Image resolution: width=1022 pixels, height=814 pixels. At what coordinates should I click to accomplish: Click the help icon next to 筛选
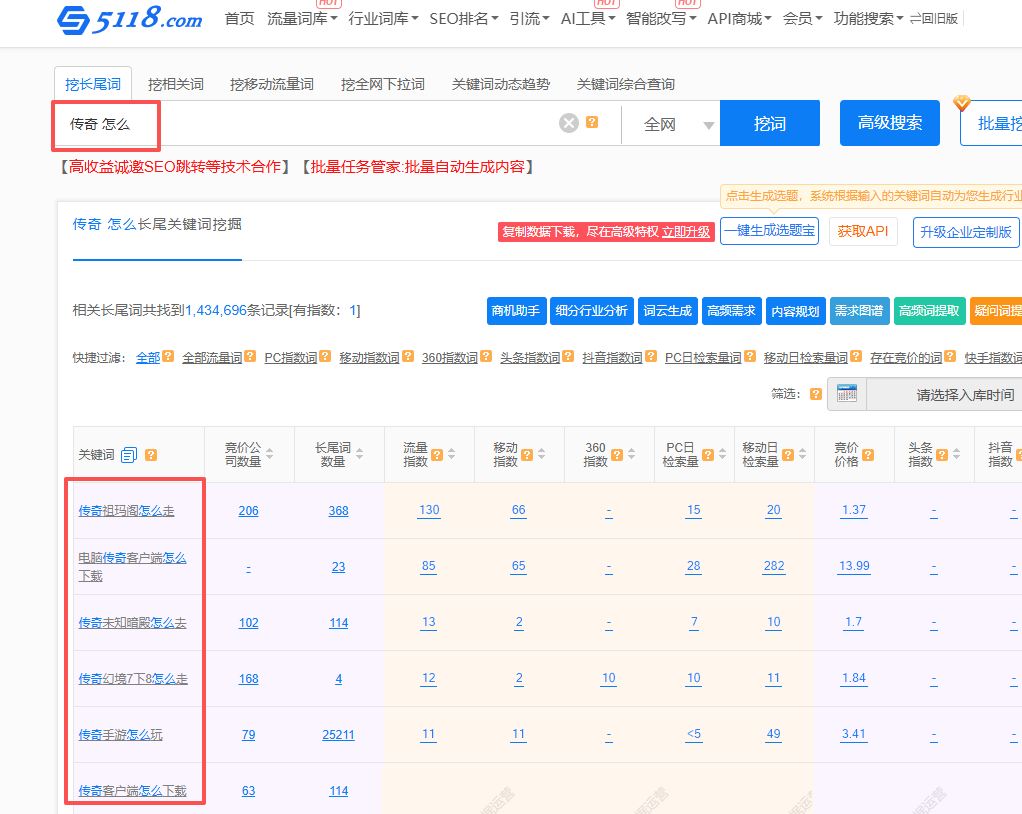coord(815,394)
